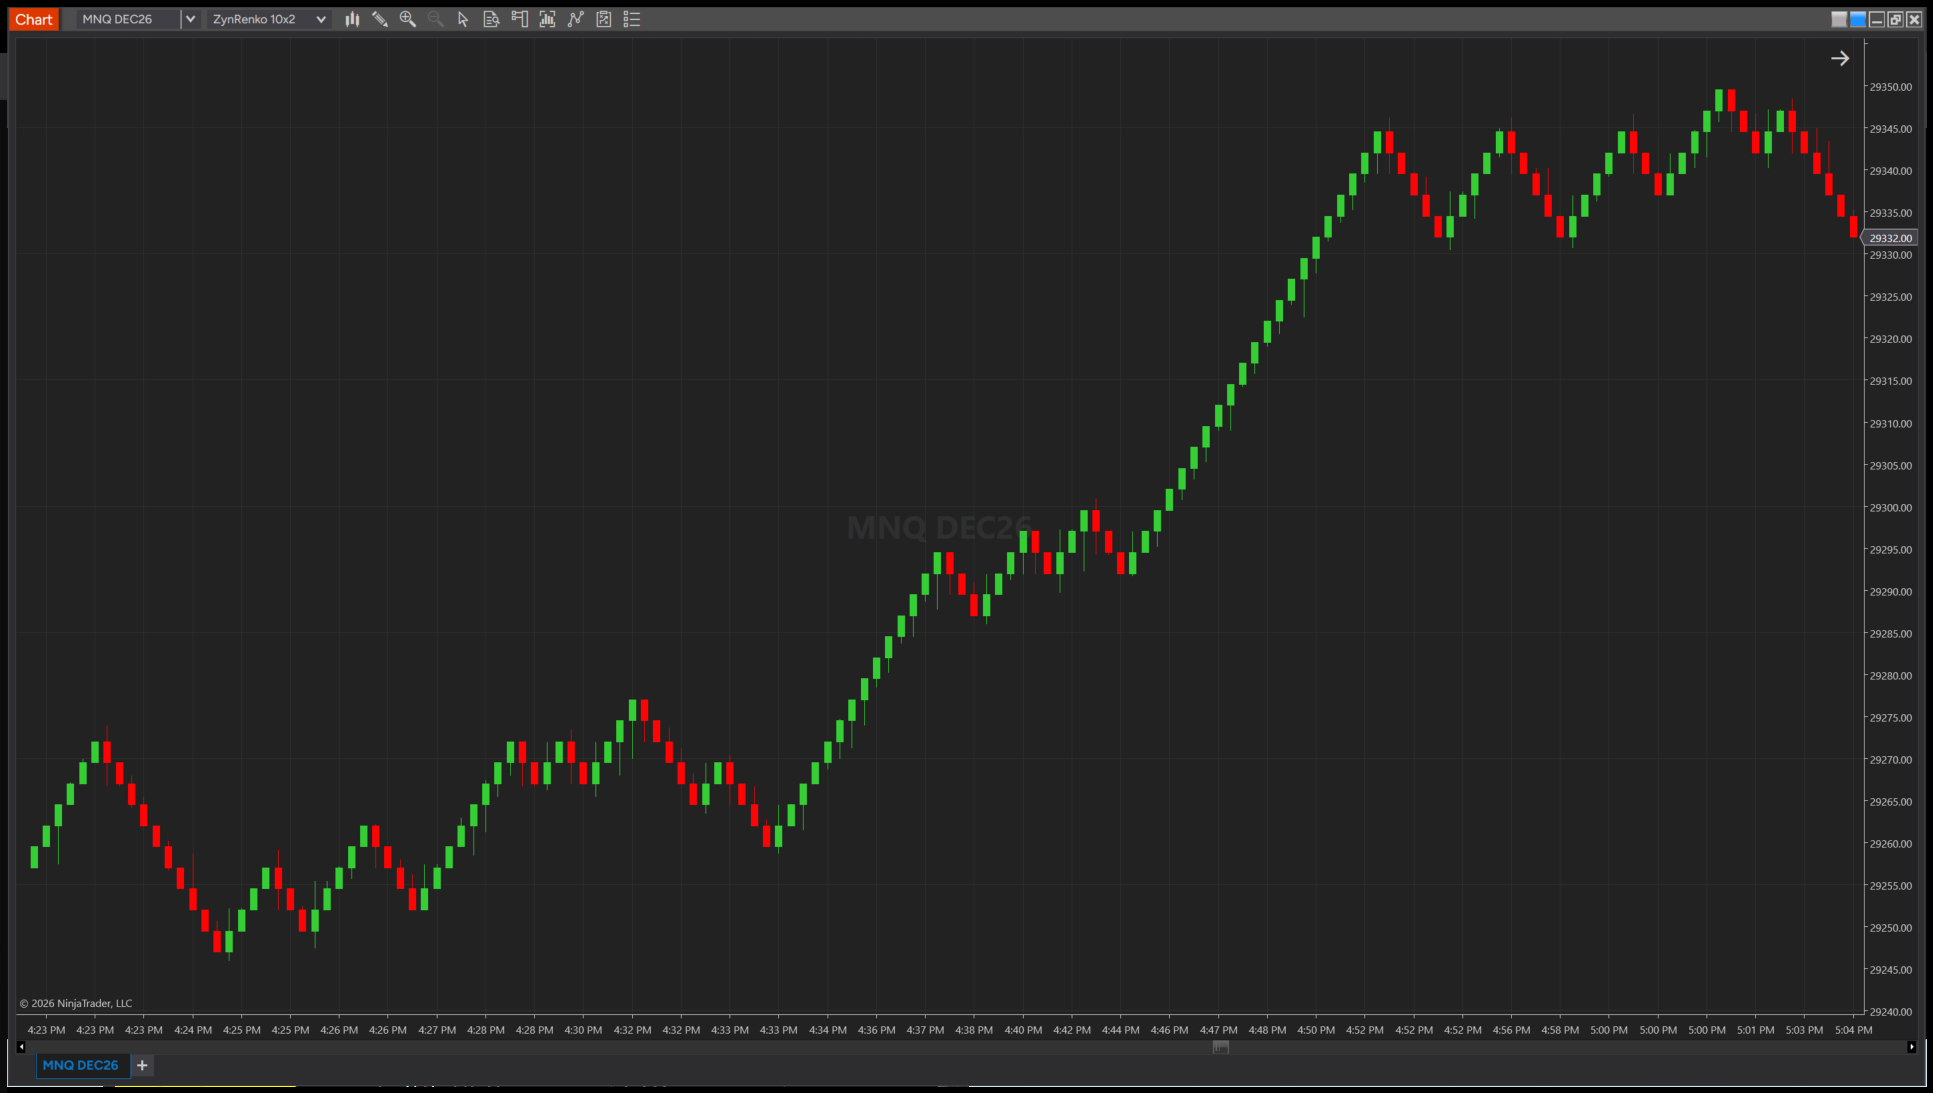Image resolution: width=1933 pixels, height=1093 pixels.
Task: Open the Strategies icon
Action: pos(604,19)
